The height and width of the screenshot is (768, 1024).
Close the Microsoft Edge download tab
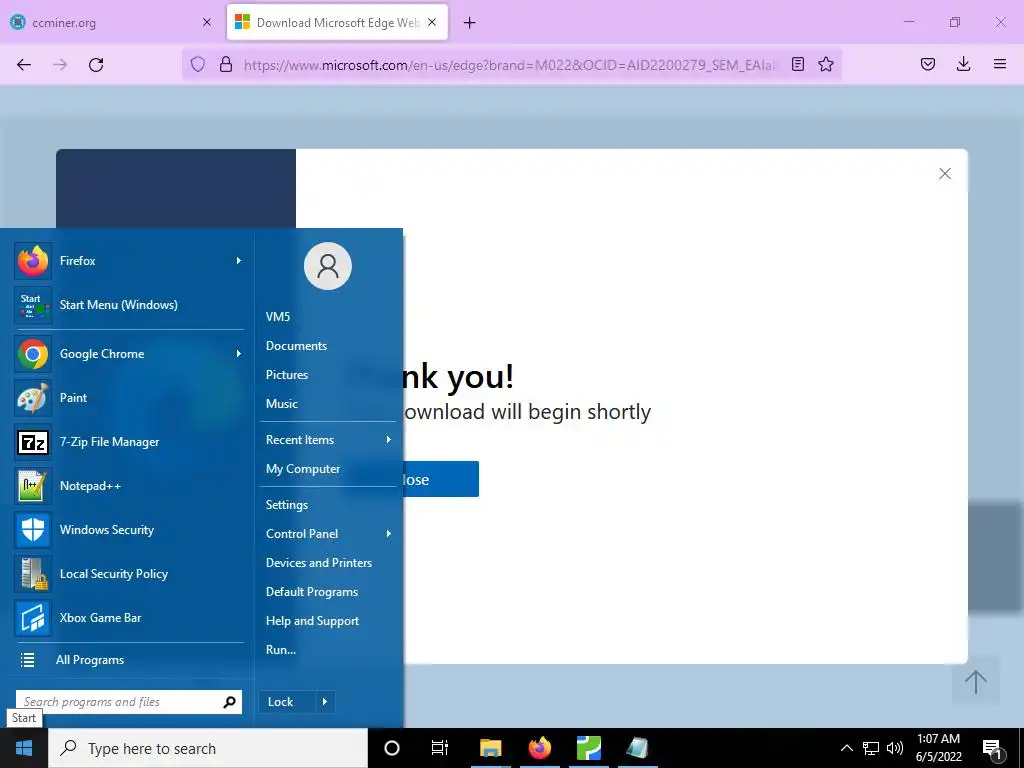click(x=432, y=22)
